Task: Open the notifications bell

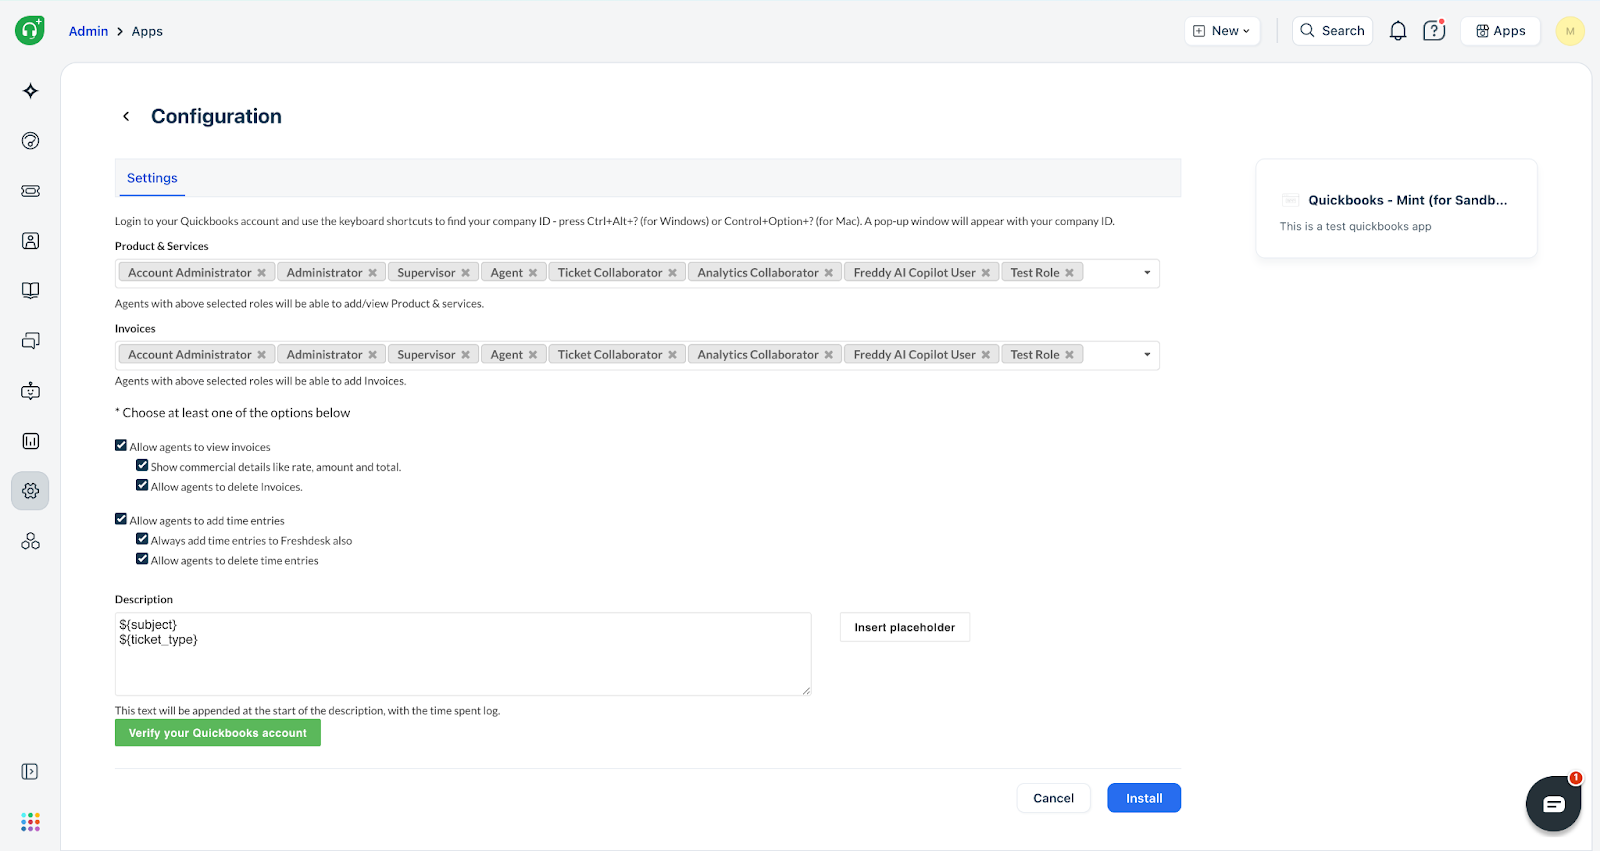Action: pyautogui.click(x=1398, y=31)
